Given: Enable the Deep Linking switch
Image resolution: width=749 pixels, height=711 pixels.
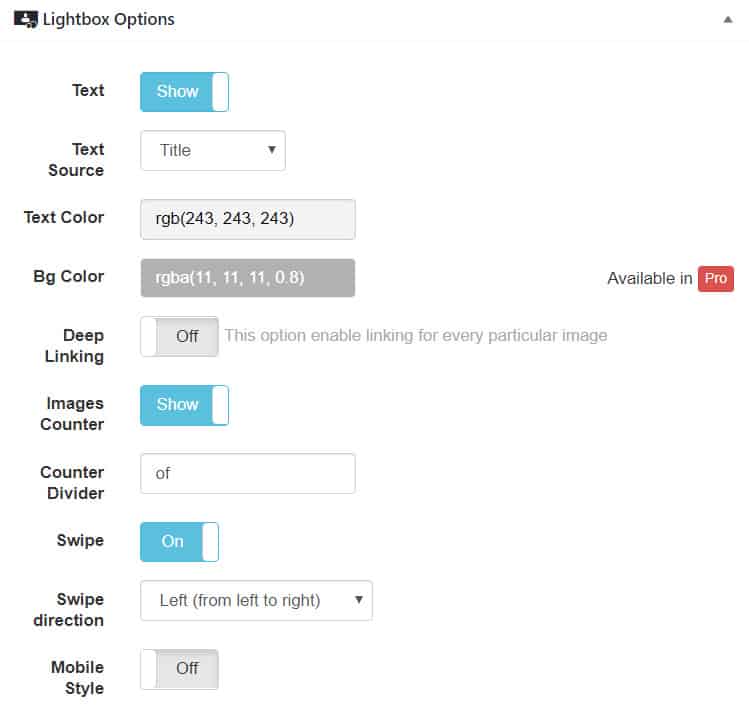Looking at the screenshot, I should (x=180, y=336).
